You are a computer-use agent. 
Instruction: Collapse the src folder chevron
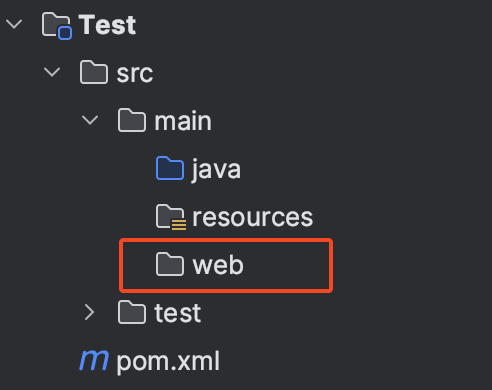[52, 72]
